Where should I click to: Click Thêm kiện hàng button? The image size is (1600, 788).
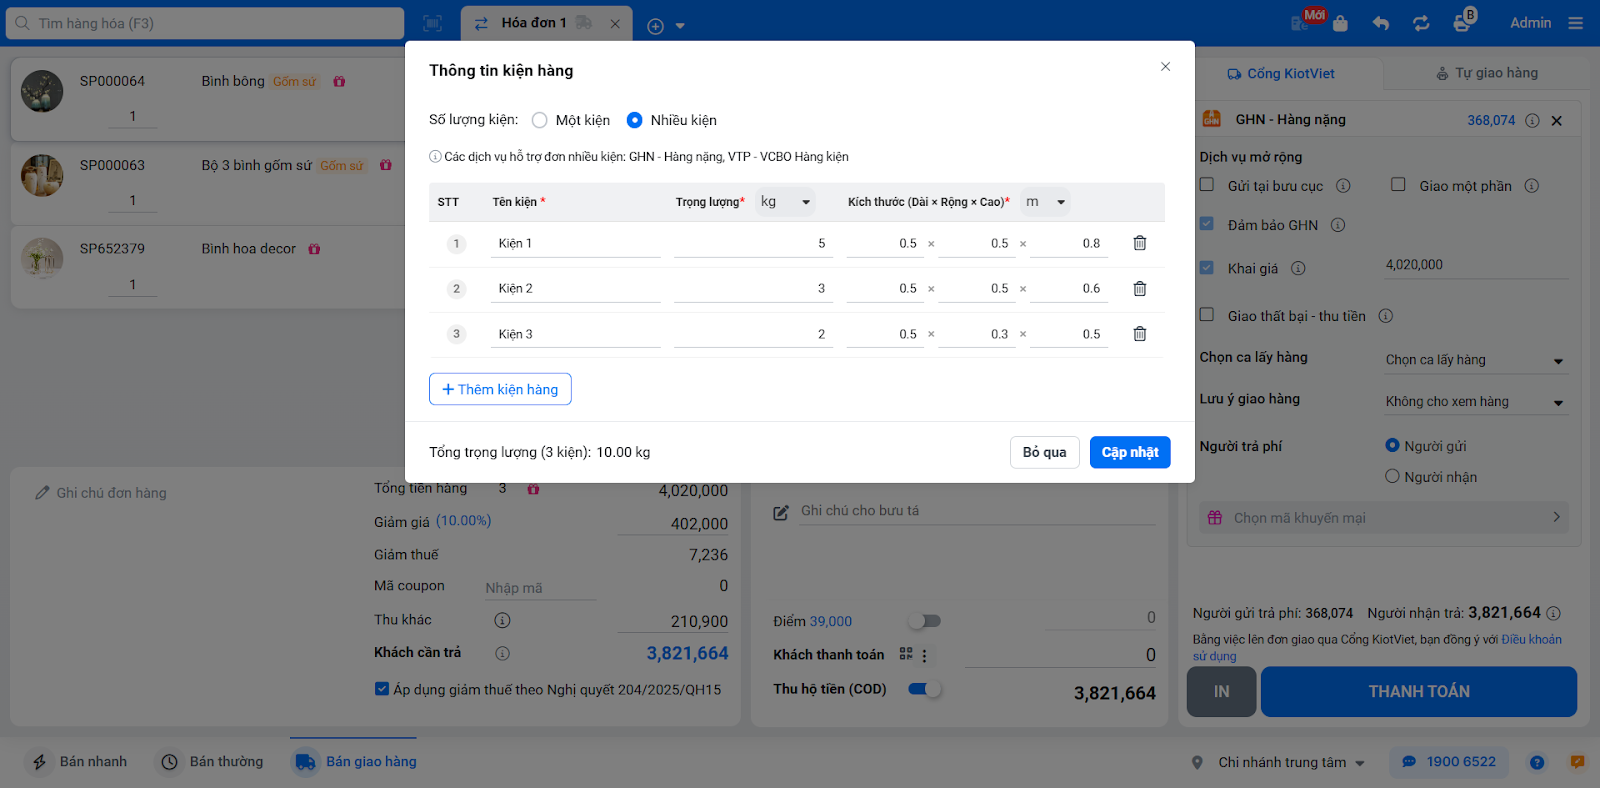click(x=500, y=389)
